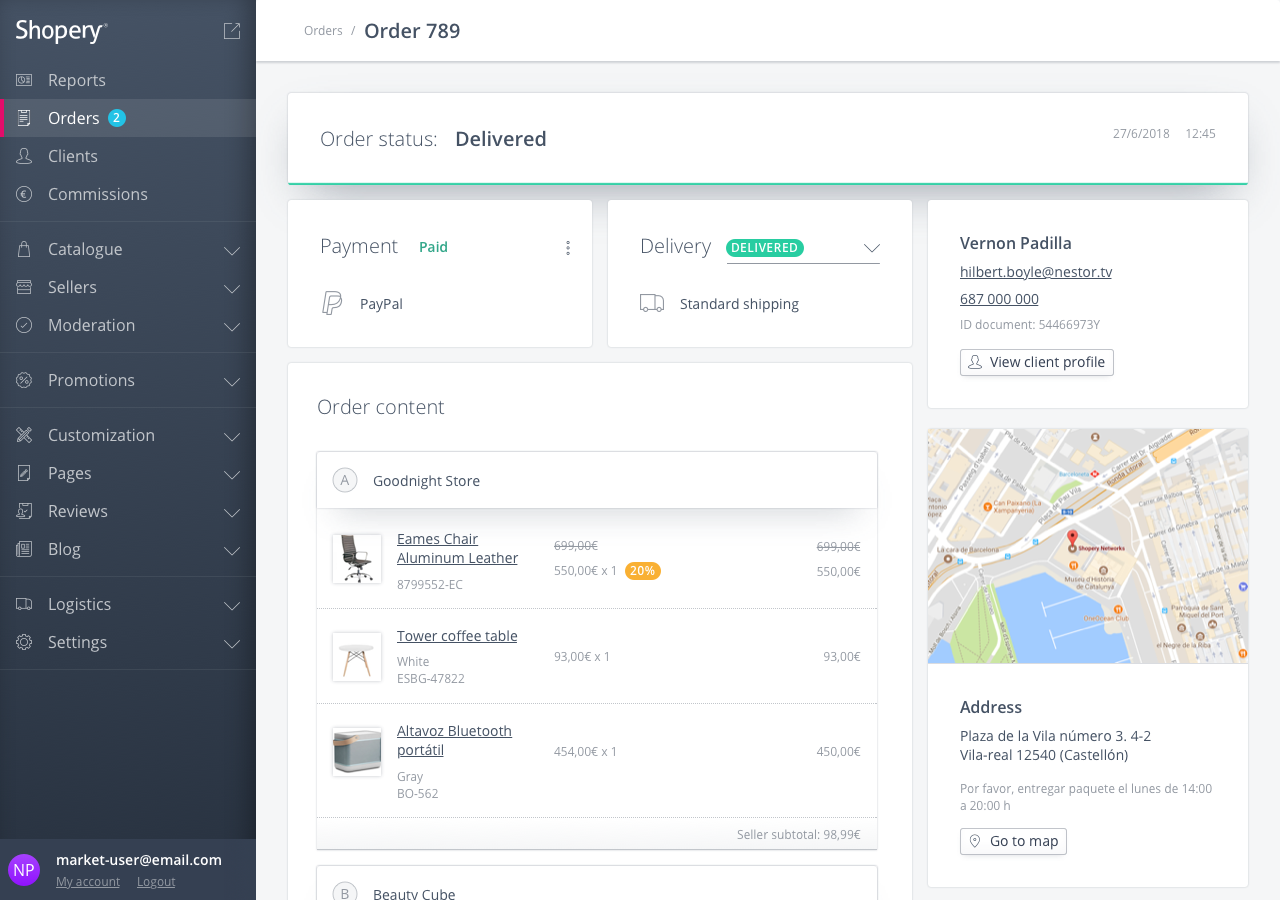1280x900 pixels.
Task: Go to Orders via the breadcrumb
Action: pyautogui.click(x=322, y=30)
